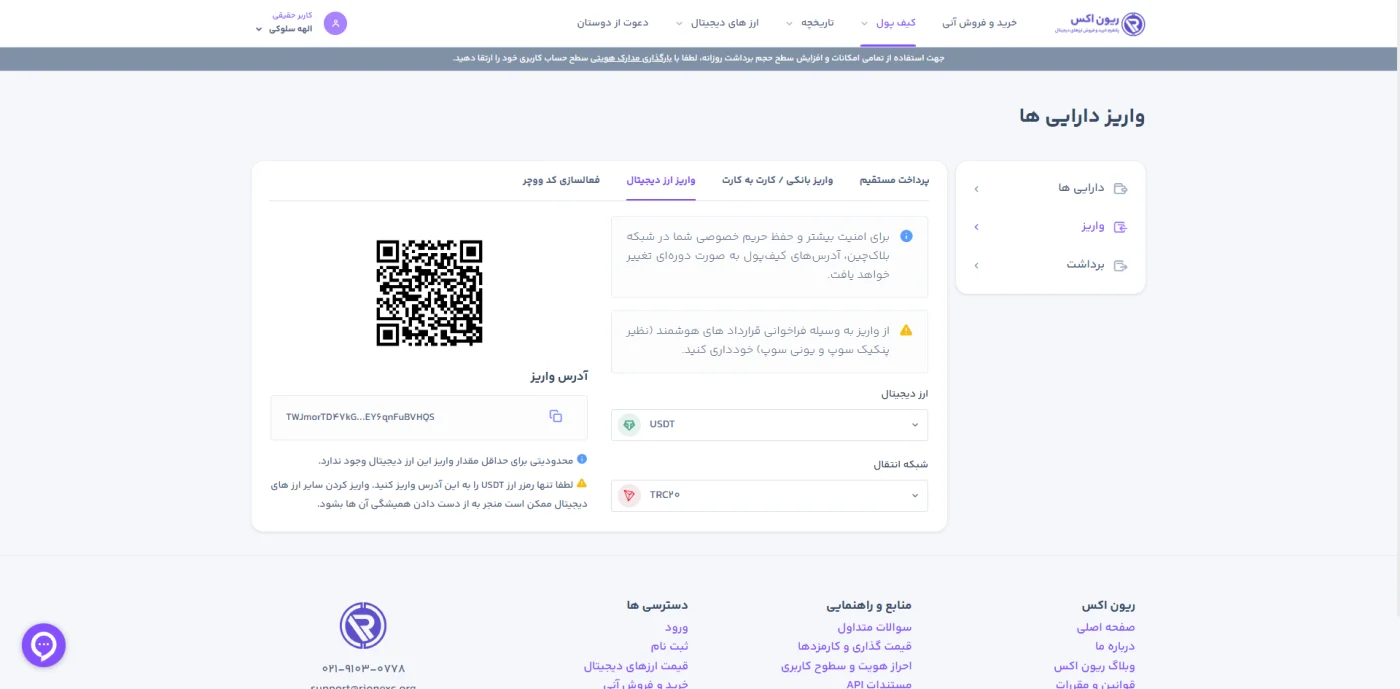Open the user account dropdown الهه سلوکی

click(x=284, y=29)
